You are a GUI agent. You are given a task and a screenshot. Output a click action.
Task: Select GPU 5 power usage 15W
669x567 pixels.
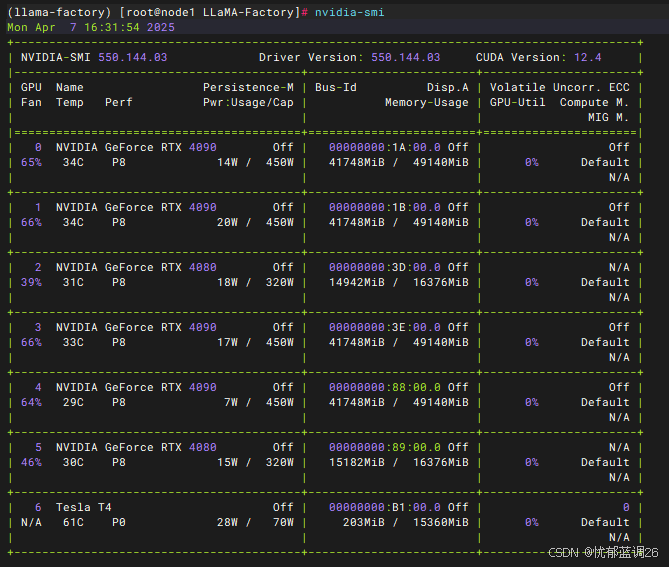pos(227,462)
